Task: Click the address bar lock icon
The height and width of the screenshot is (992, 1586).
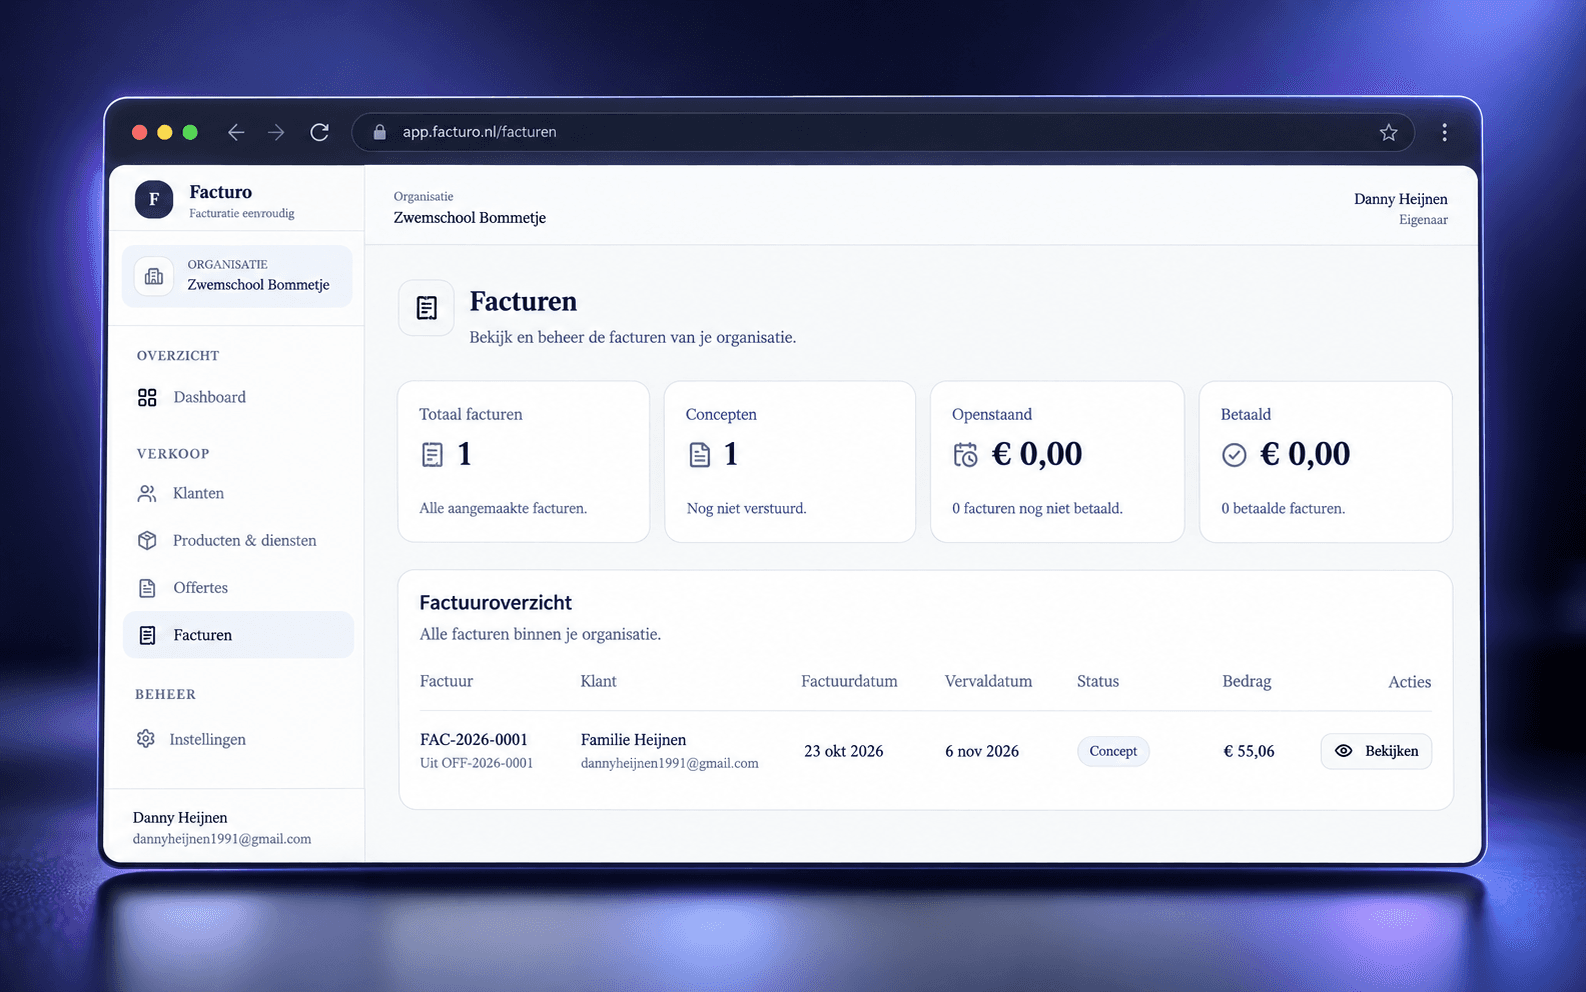Action: [379, 132]
